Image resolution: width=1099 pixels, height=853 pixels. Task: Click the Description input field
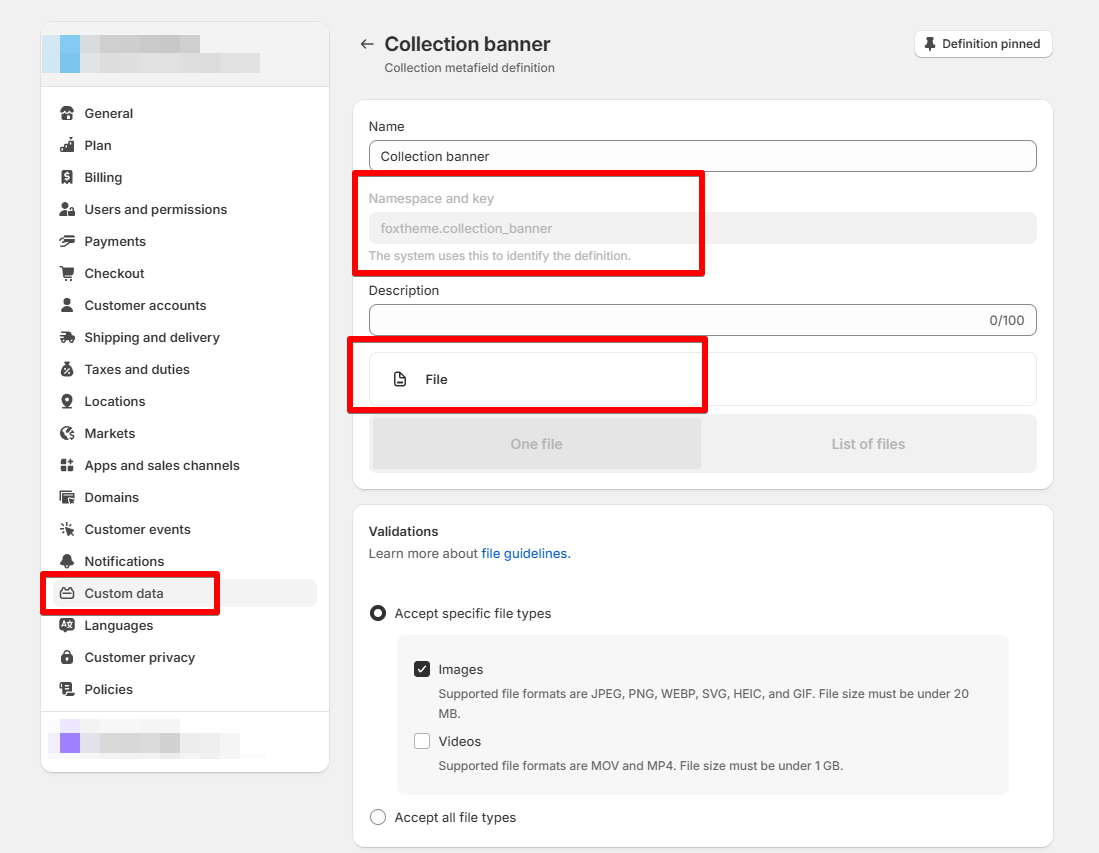pos(702,320)
